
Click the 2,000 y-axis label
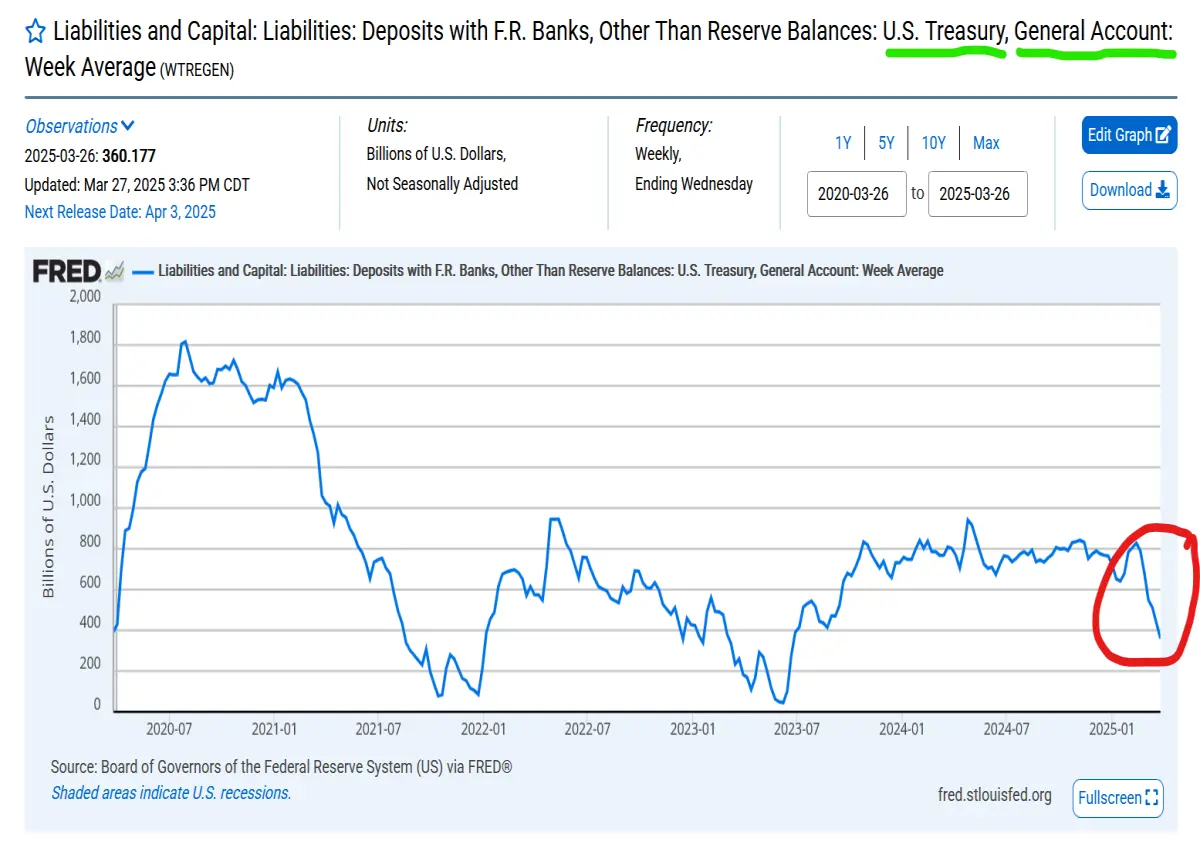point(85,297)
